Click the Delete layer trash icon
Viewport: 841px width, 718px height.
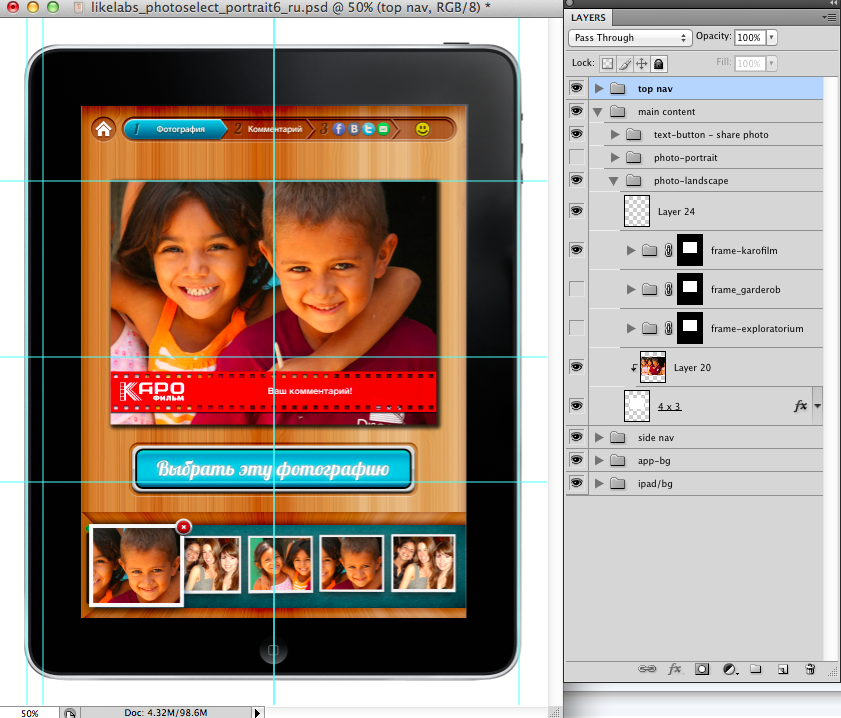[810, 669]
